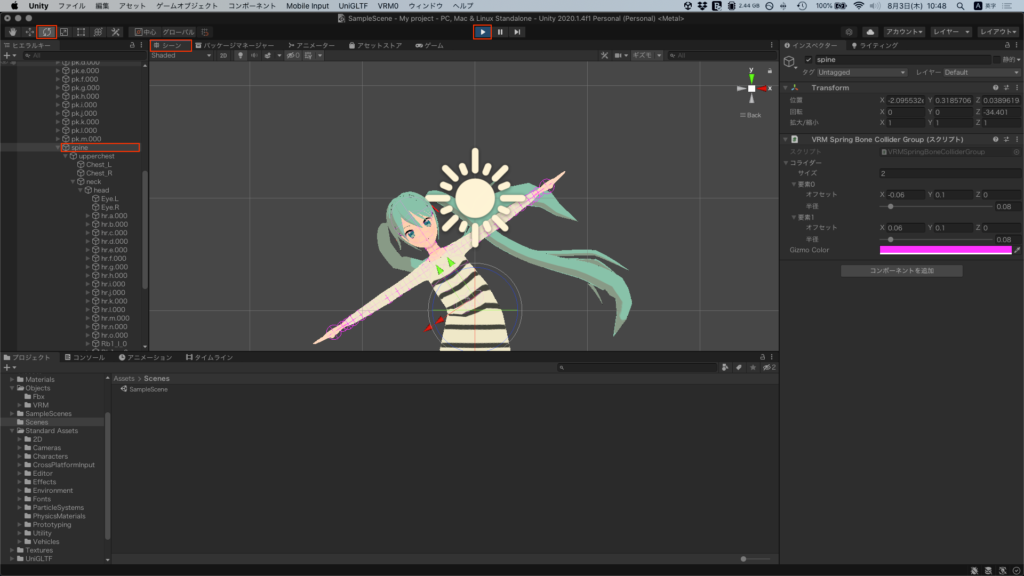The width and height of the screenshot is (1024, 576).
Task: Select the Rotate tool
Action: (46, 32)
